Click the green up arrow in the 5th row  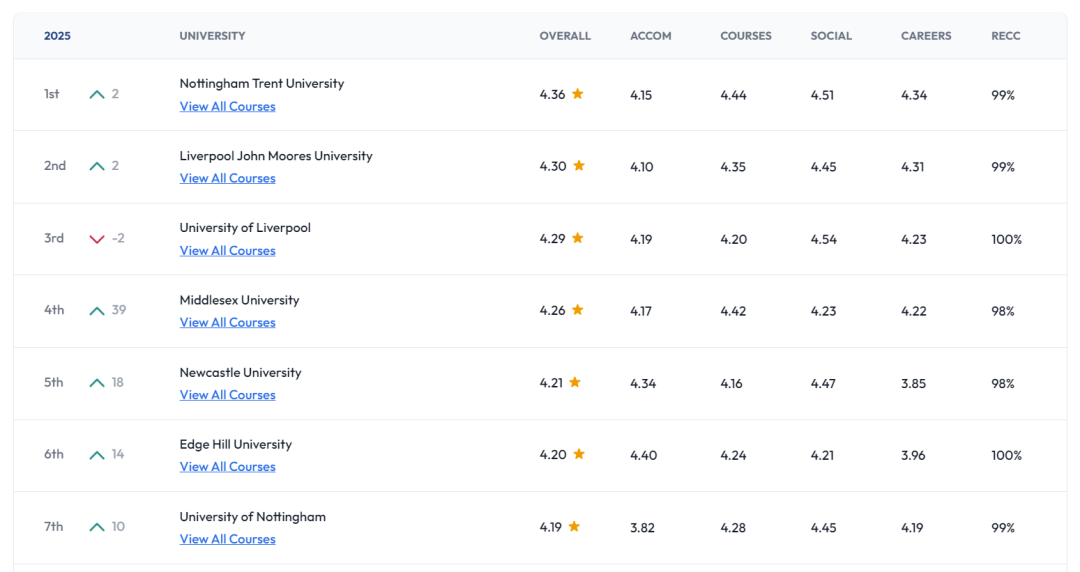(97, 382)
